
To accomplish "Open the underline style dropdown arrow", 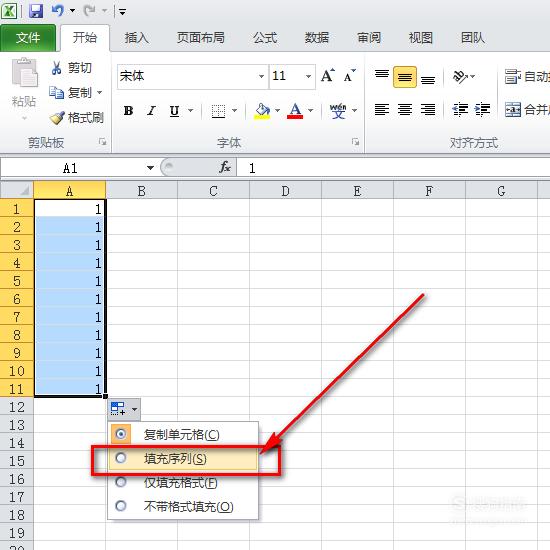I will [x=190, y=111].
